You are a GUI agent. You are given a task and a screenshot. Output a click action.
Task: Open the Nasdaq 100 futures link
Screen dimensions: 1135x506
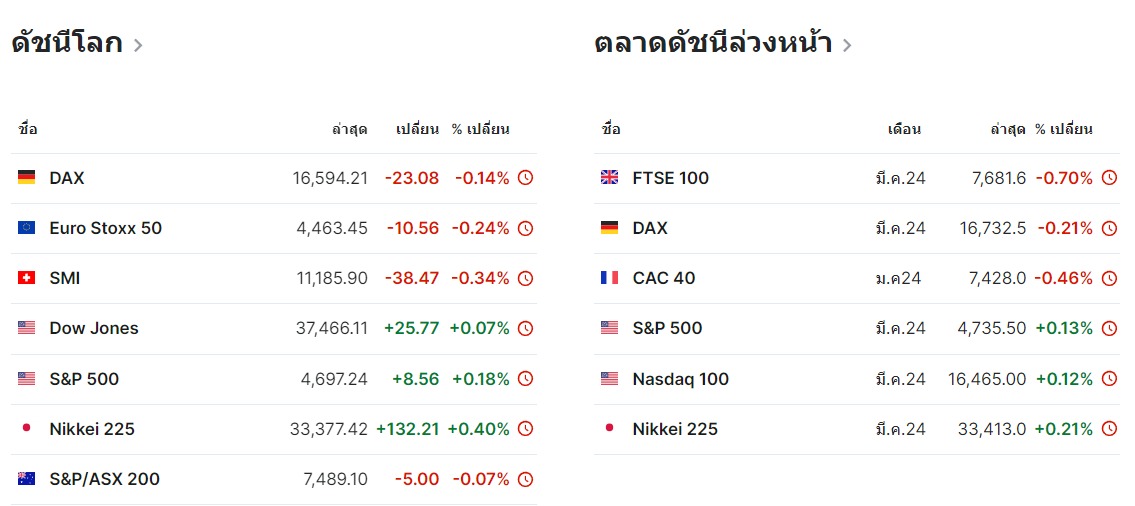(680, 379)
